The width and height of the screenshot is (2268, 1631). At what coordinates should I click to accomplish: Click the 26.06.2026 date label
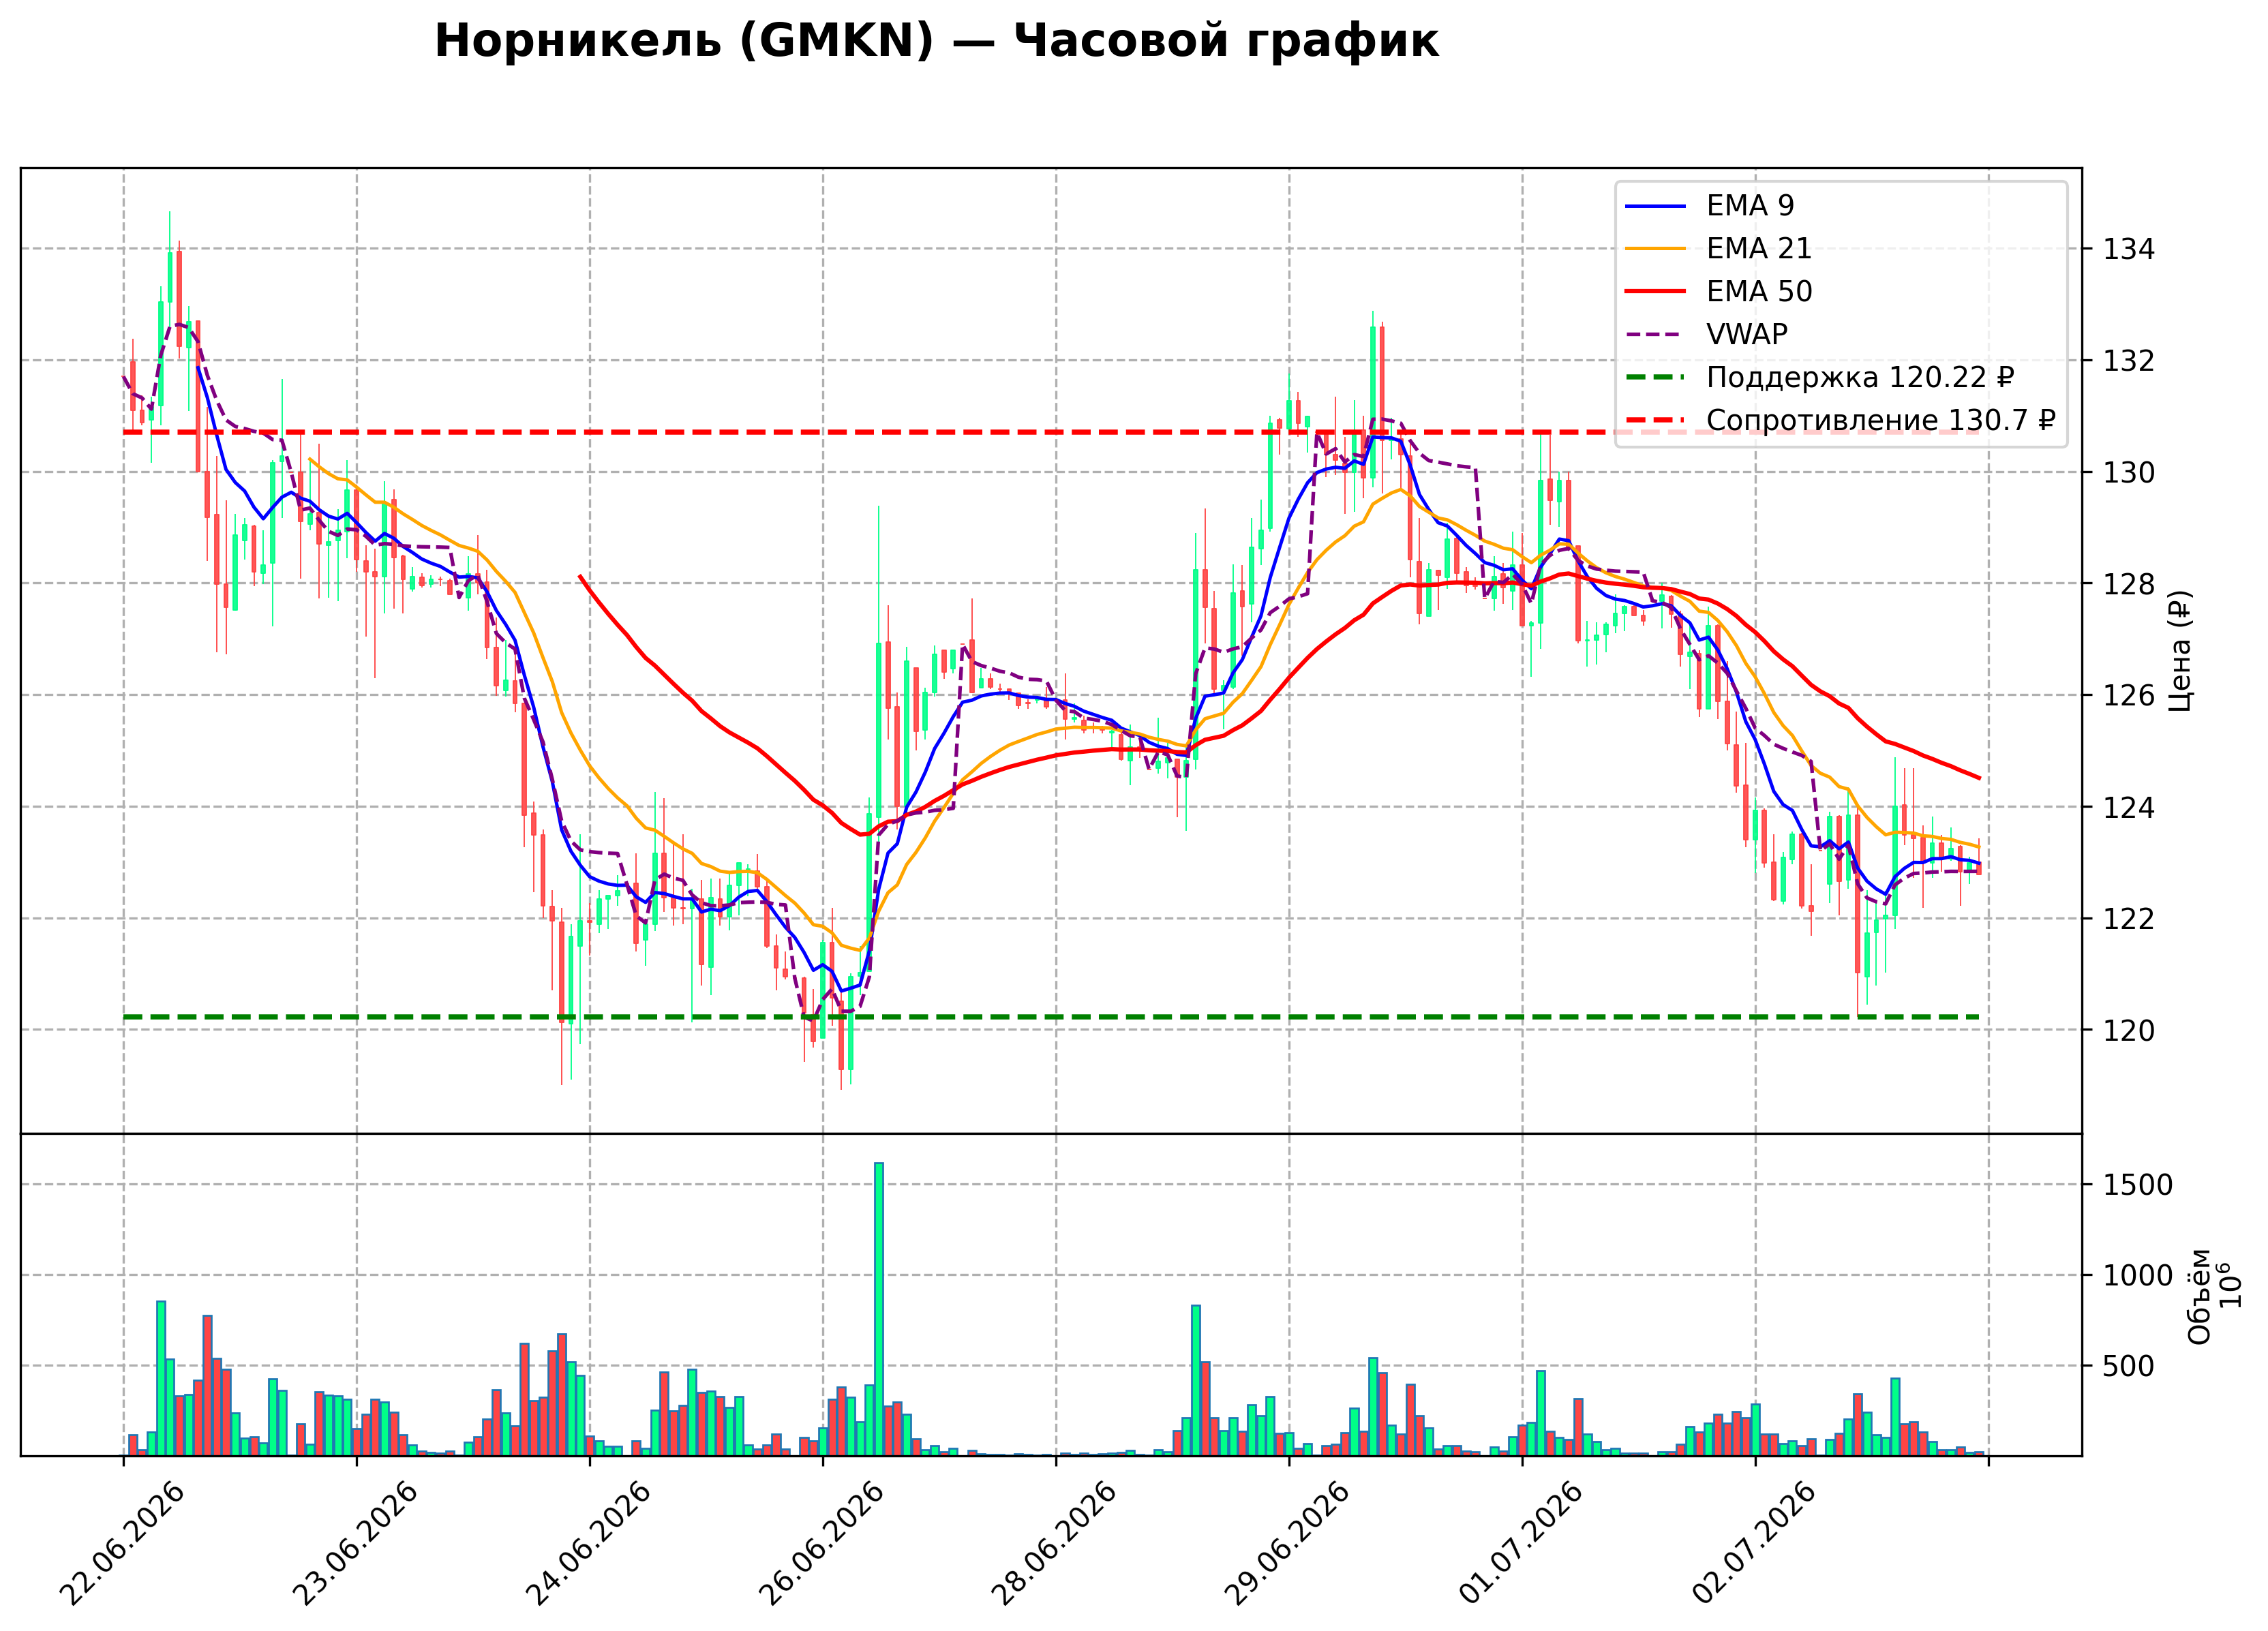pos(821,1543)
